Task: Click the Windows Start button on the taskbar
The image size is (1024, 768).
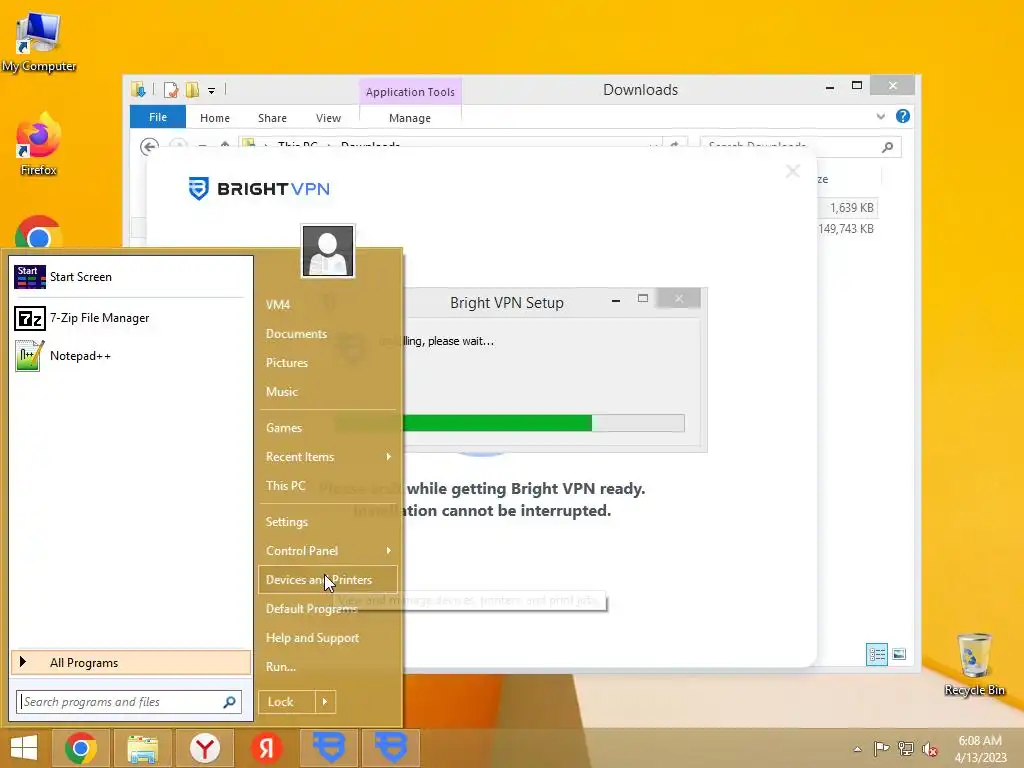Action: (x=24, y=748)
